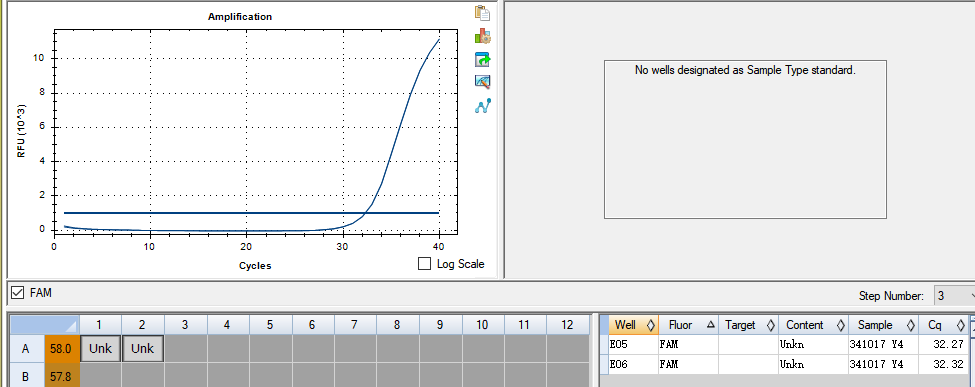
Task: Click the curve points line icon
Action: 483,105
